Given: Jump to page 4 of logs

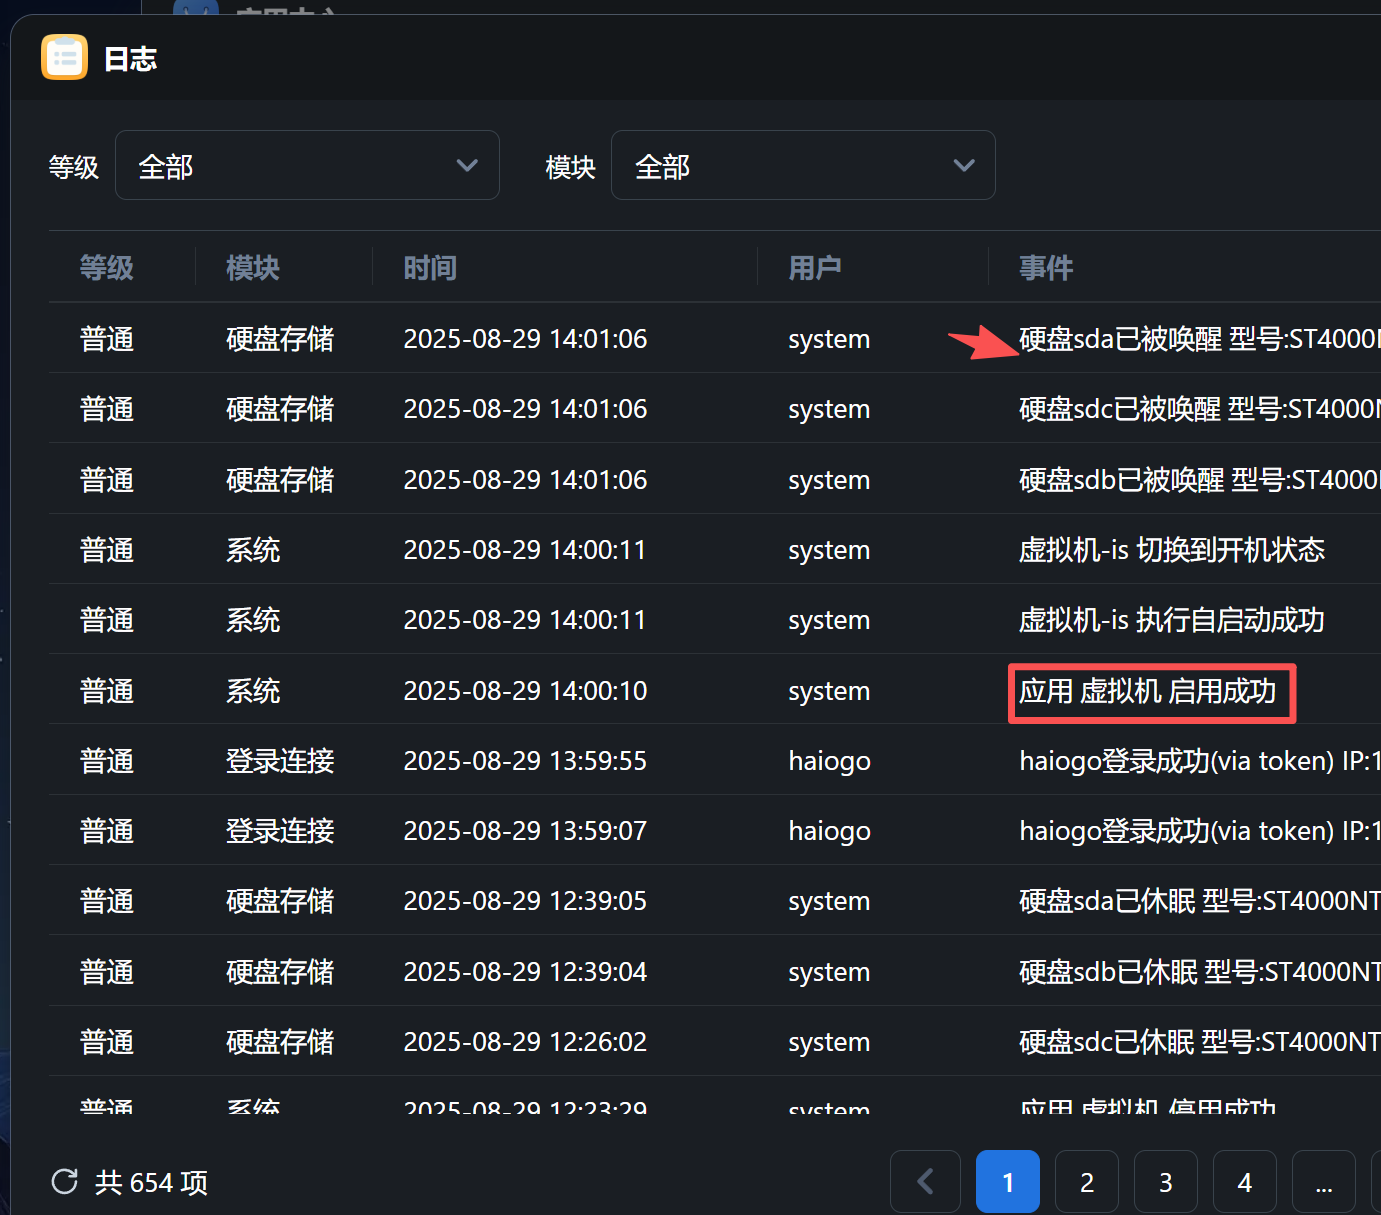Looking at the screenshot, I should pyautogui.click(x=1244, y=1182).
